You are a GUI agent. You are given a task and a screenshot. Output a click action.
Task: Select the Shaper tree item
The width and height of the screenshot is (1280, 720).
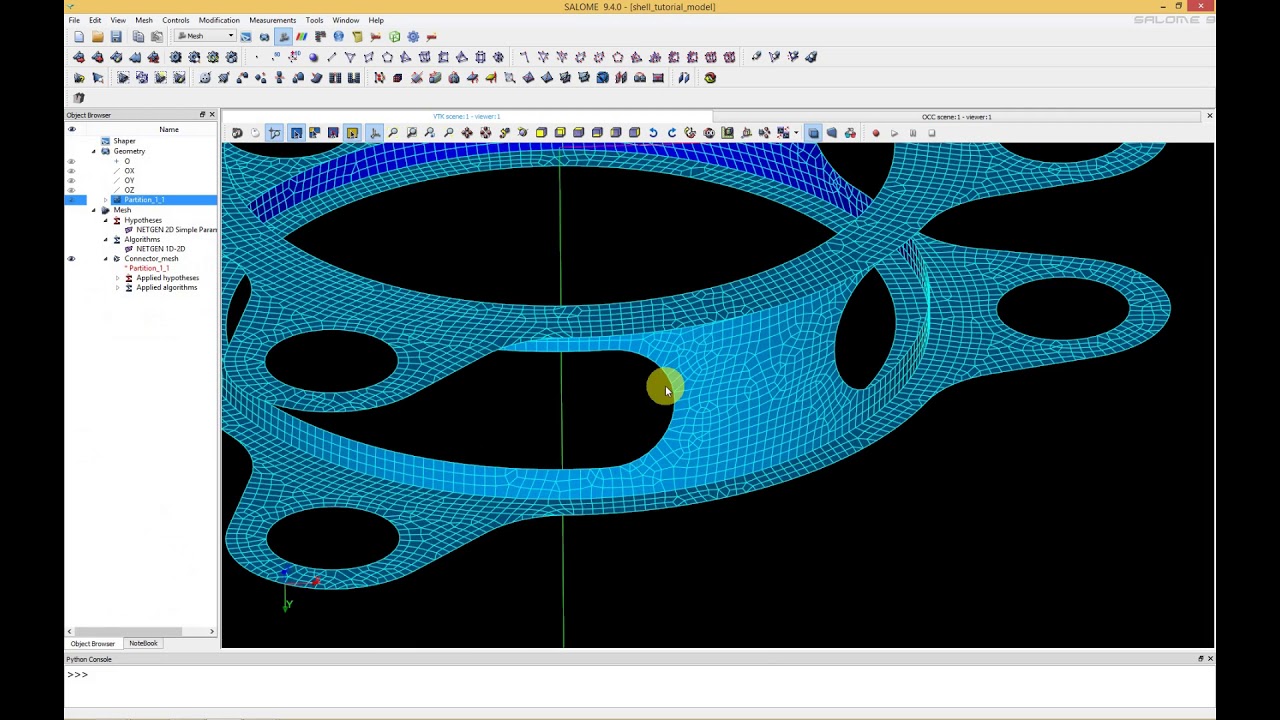click(x=124, y=141)
